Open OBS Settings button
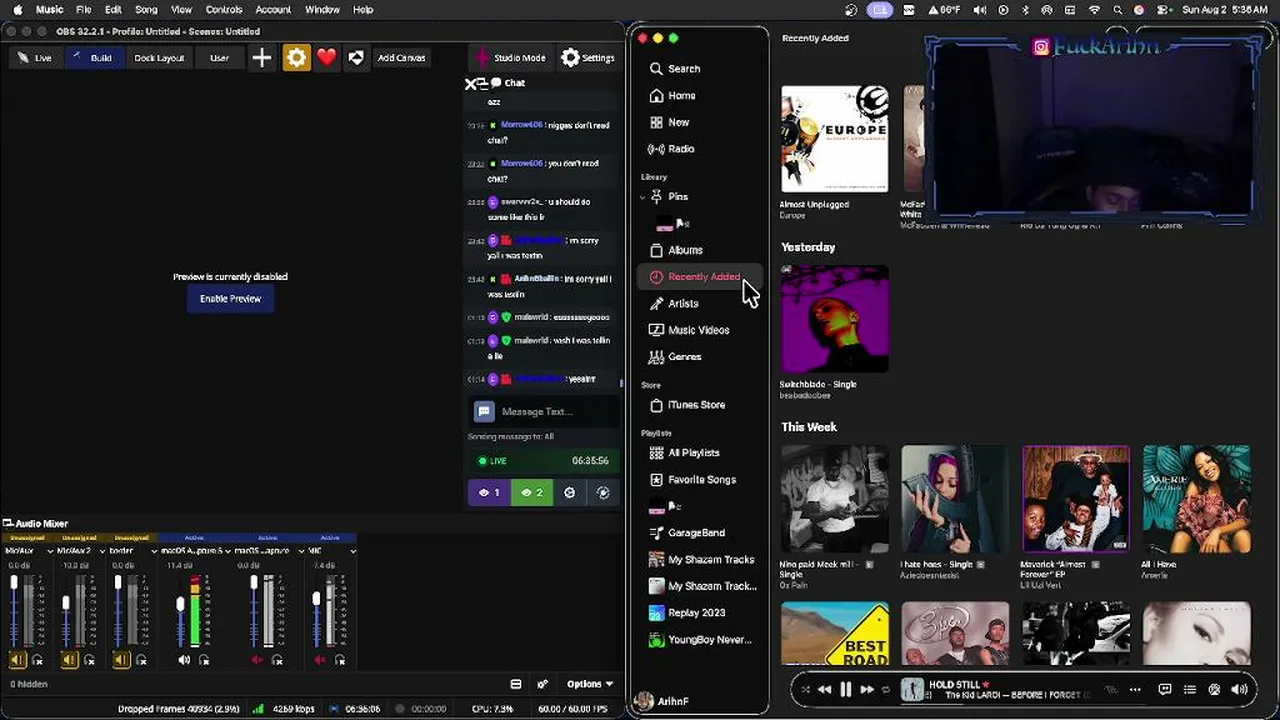1280x720 pixels. tap(587, 58)
